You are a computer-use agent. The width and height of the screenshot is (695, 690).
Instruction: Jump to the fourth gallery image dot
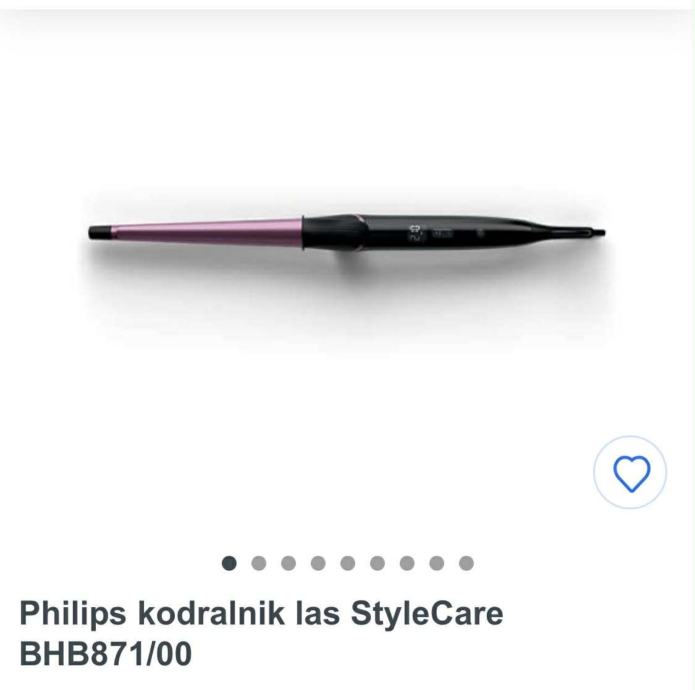[x=318, y=563]
